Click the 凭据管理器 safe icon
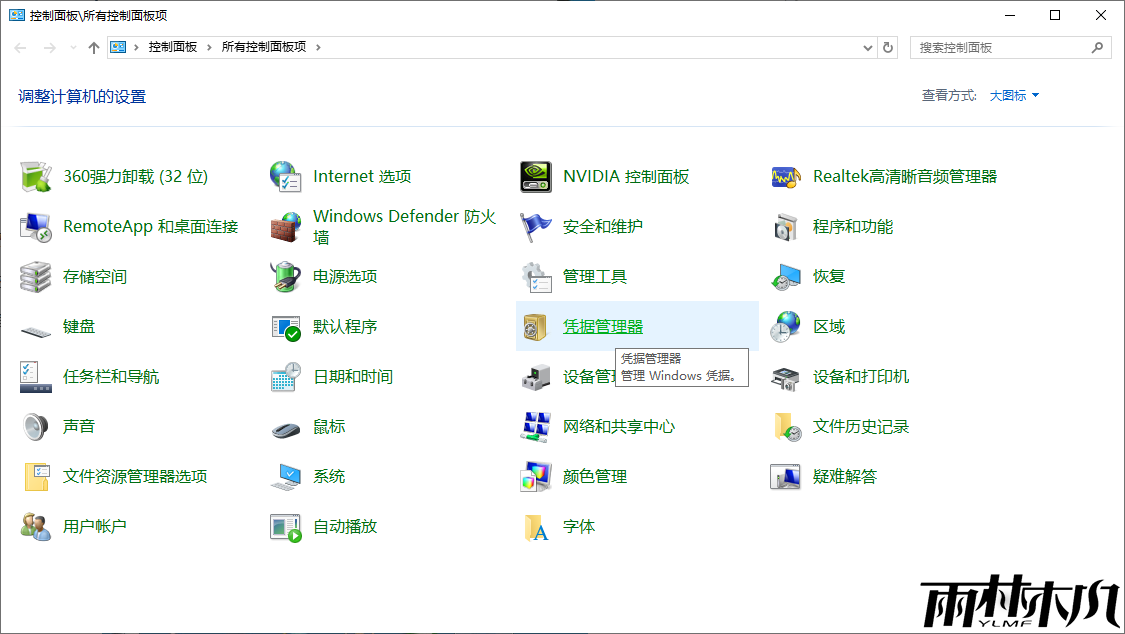 [x=536, y=327]
